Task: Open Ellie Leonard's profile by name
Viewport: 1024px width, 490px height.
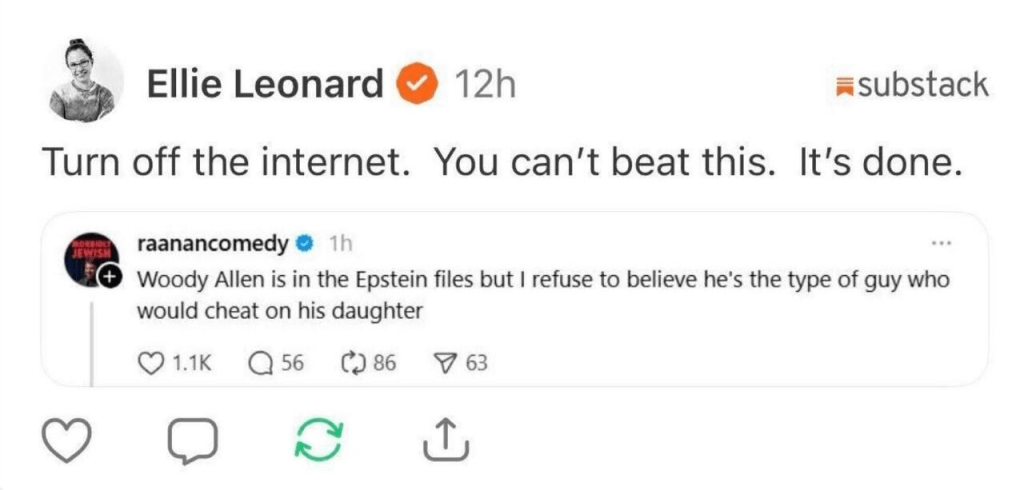Action: click(x=264, y=85)
